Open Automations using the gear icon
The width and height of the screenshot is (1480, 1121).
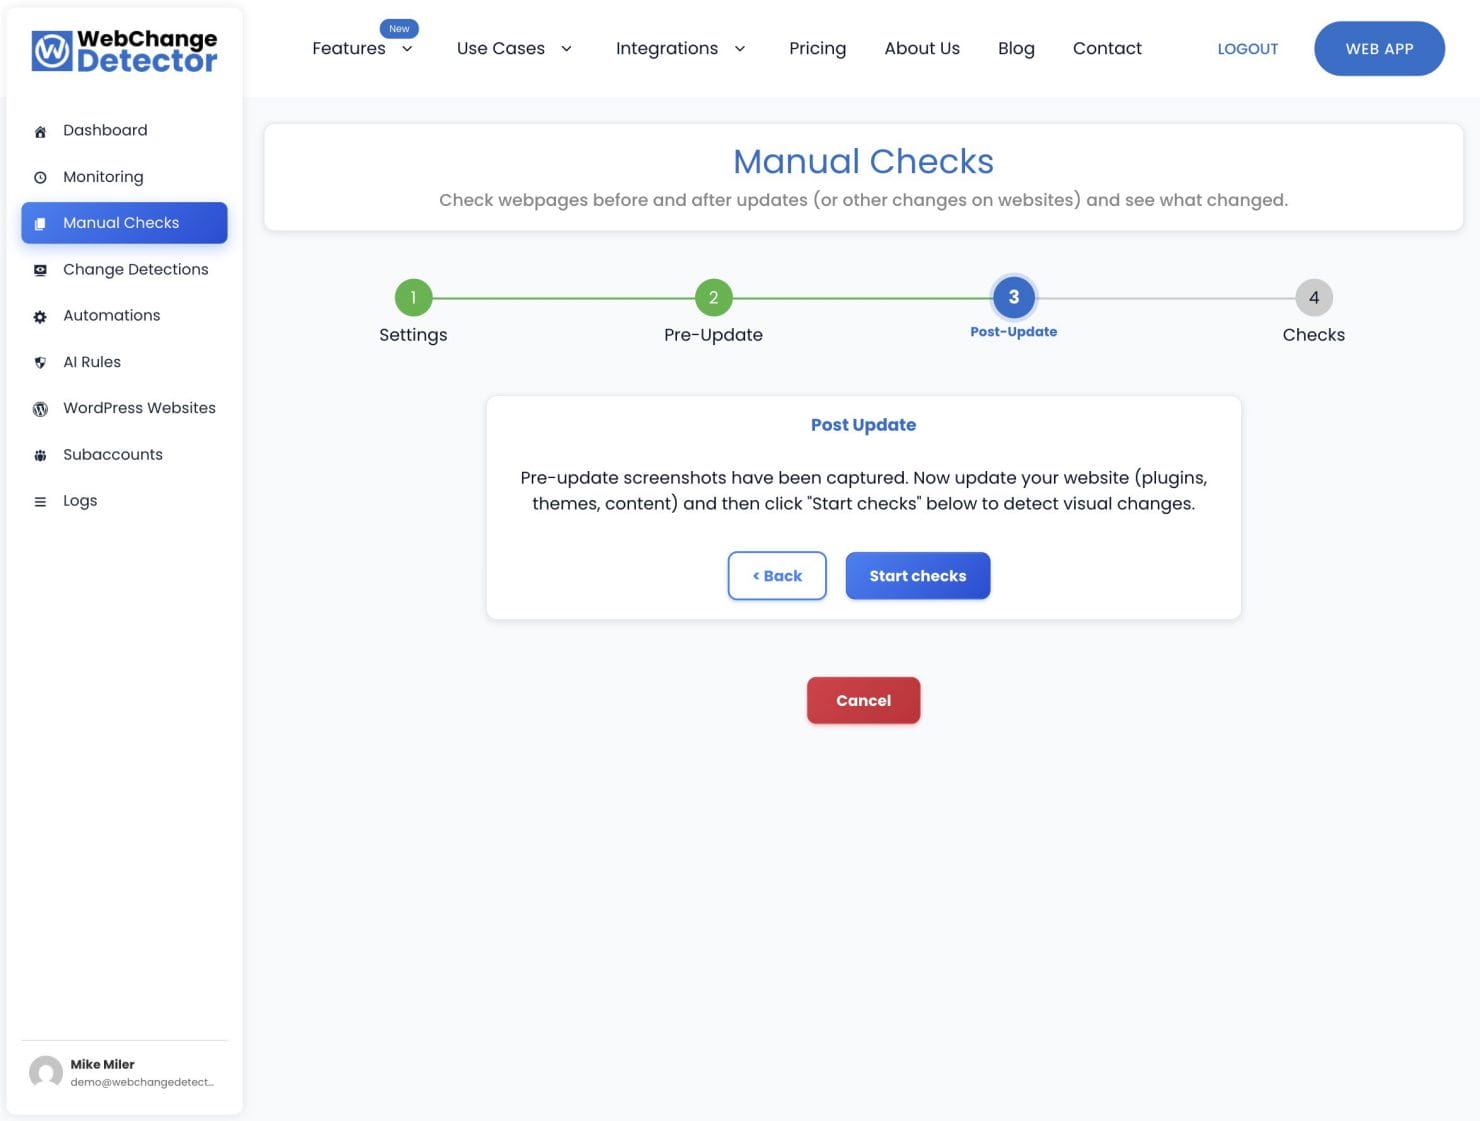click(40, 316)
